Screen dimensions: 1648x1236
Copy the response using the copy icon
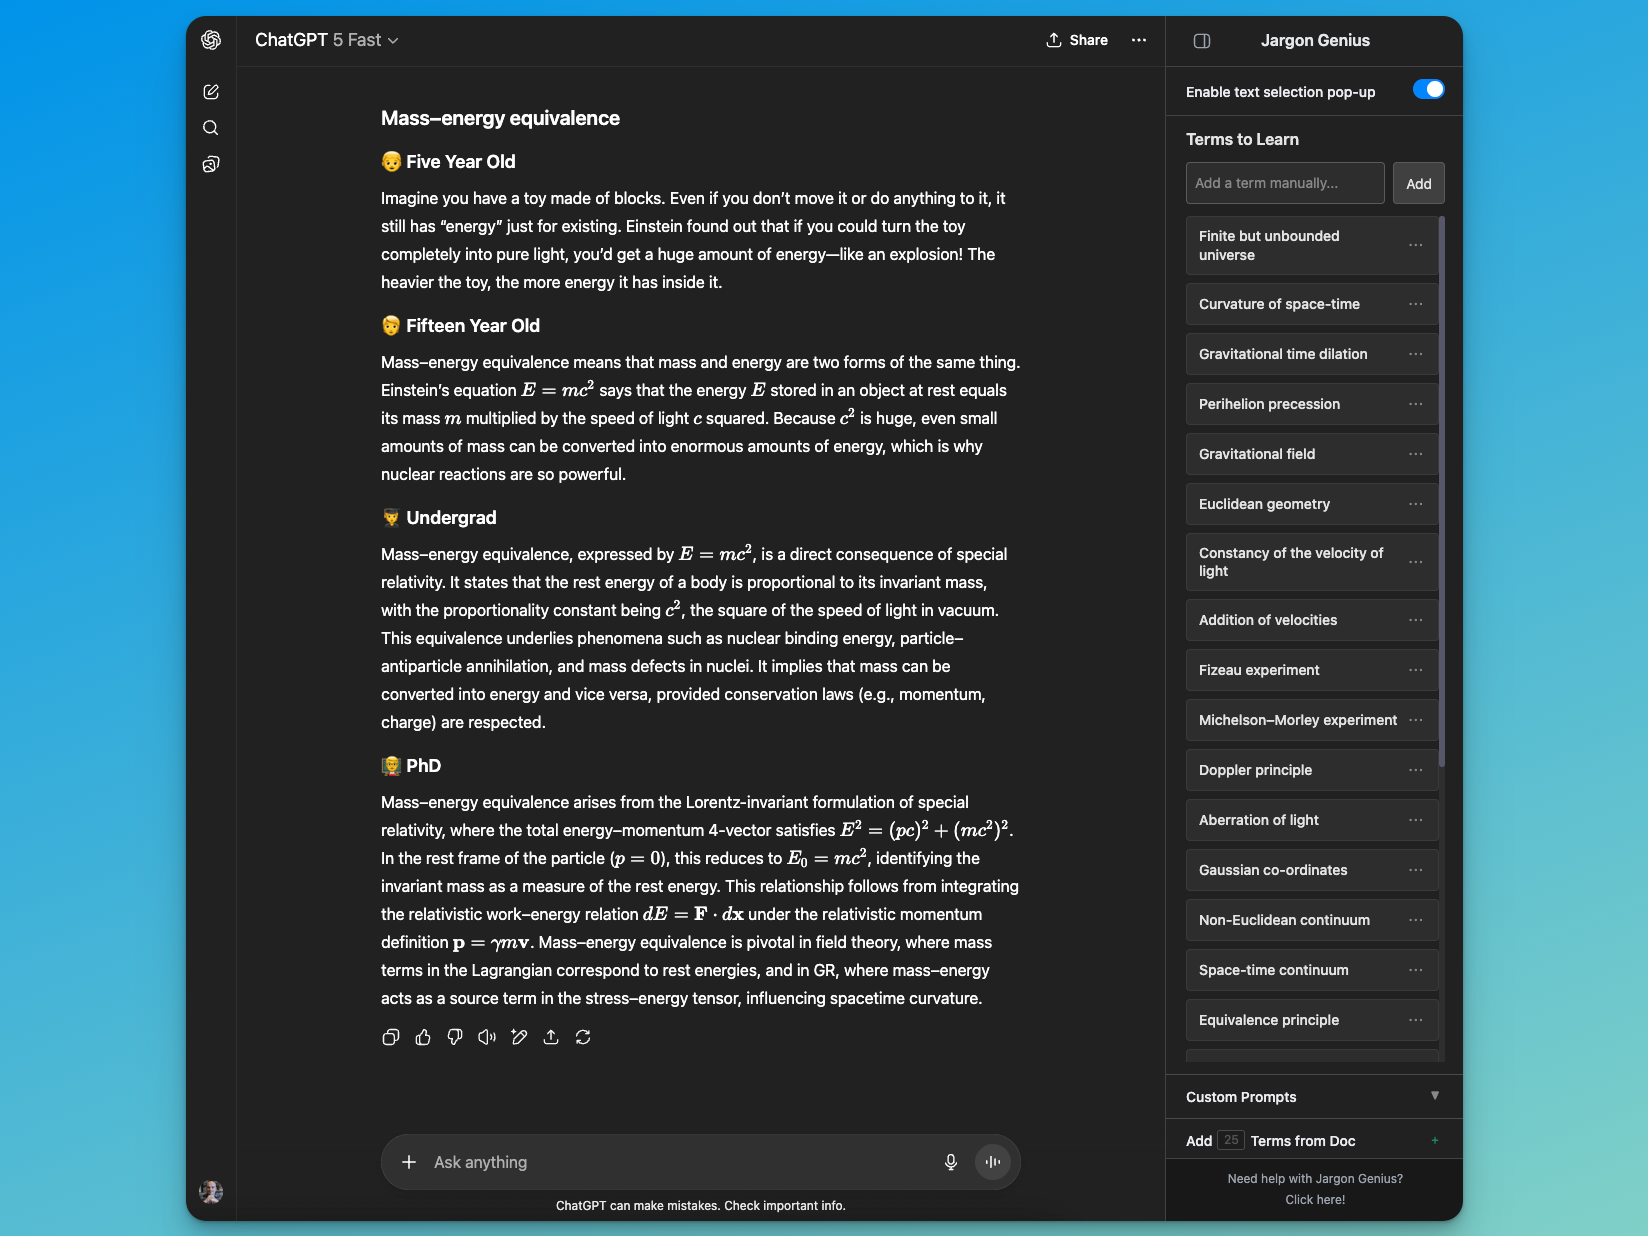[391, 1037]
